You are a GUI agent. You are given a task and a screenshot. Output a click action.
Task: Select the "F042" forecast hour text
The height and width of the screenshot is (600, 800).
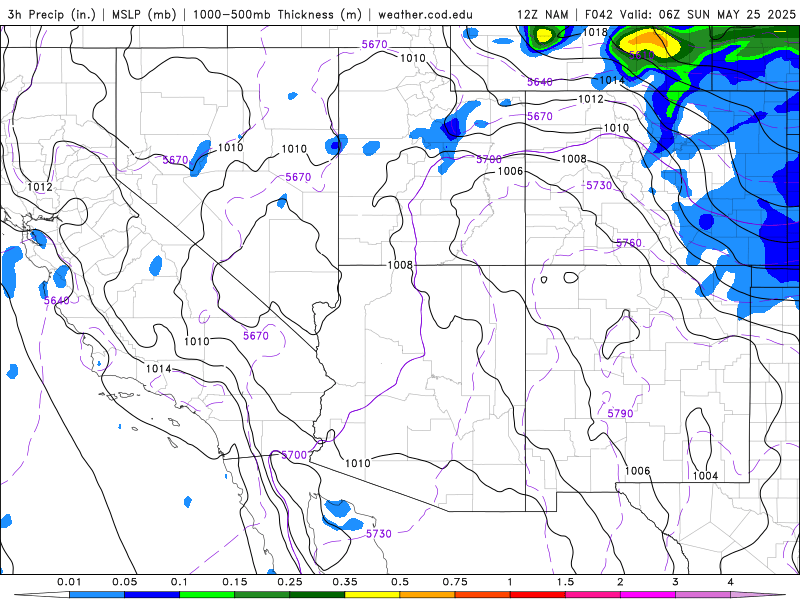(600, 14)
